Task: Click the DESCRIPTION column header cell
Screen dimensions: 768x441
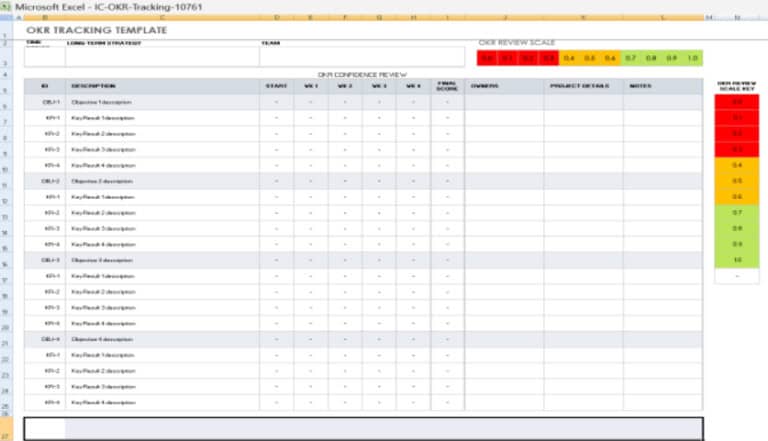Action: pyautogui.click(x=162, y=86)
